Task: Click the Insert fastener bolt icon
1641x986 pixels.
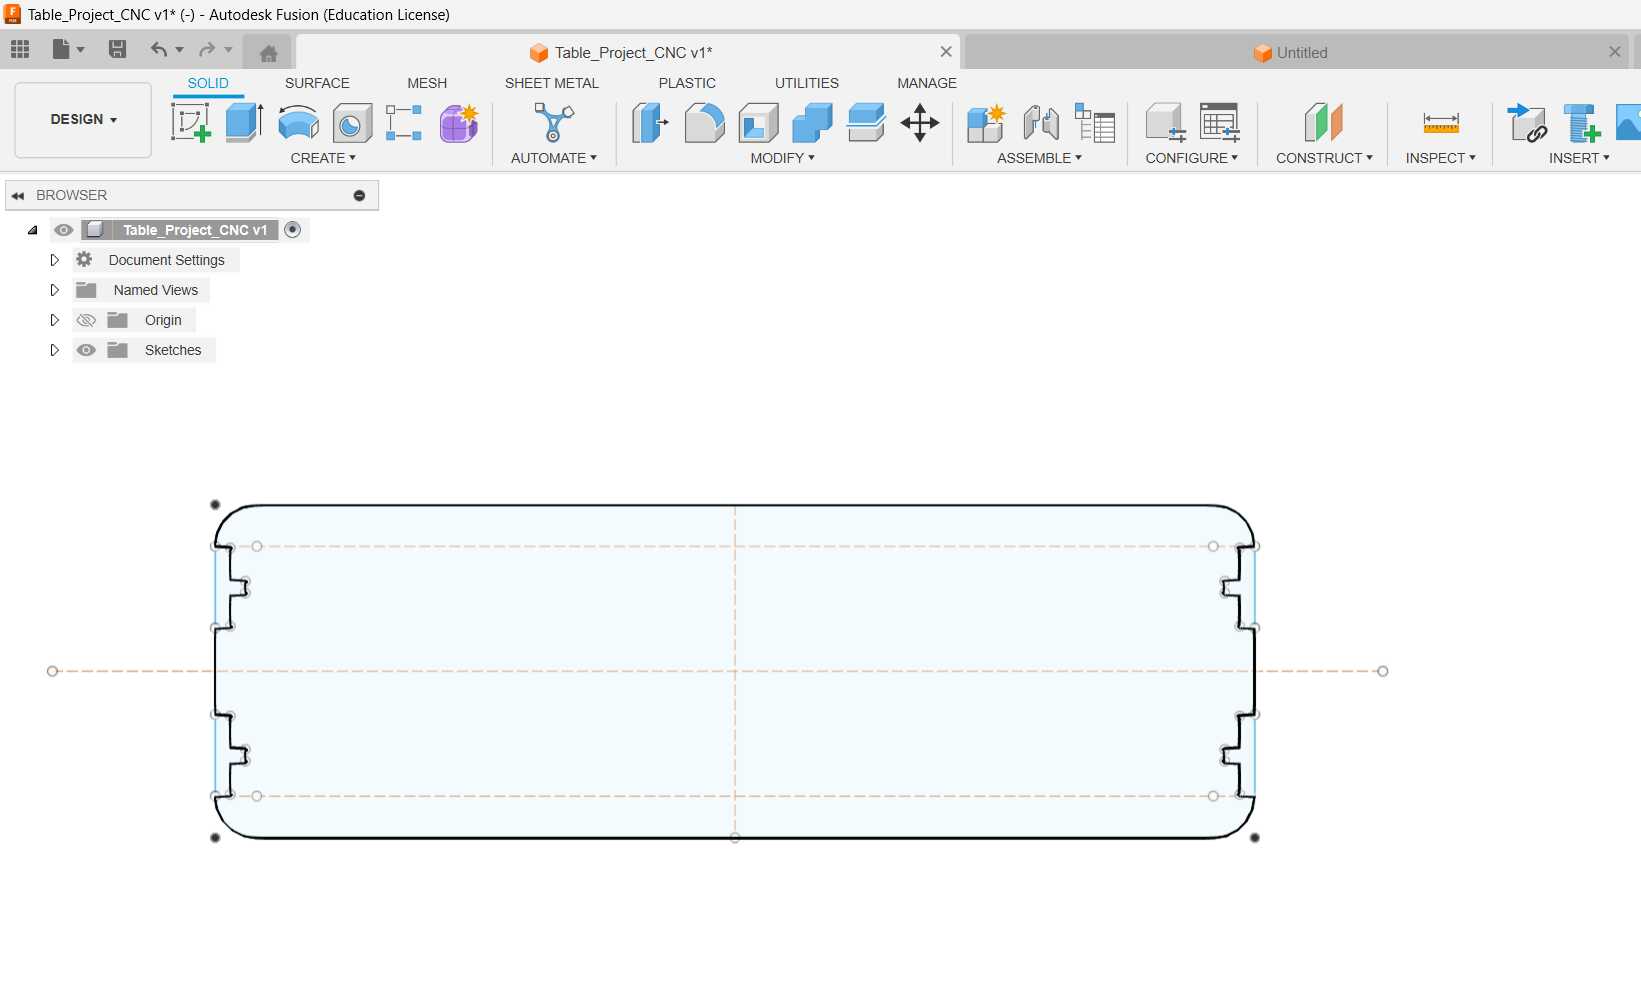Action: (1582, 123)
